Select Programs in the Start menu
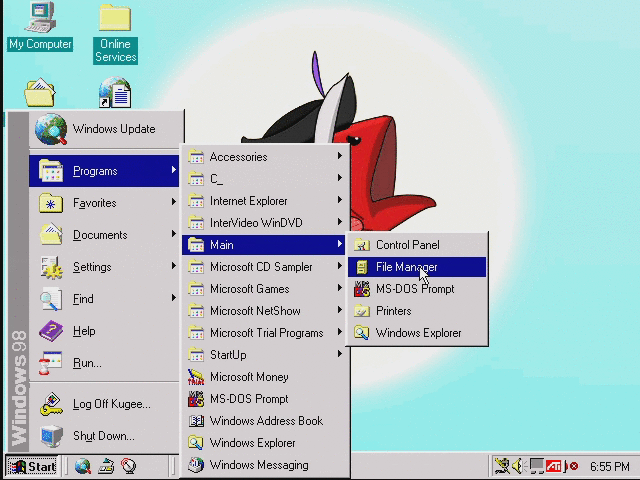 pos(104,171)
